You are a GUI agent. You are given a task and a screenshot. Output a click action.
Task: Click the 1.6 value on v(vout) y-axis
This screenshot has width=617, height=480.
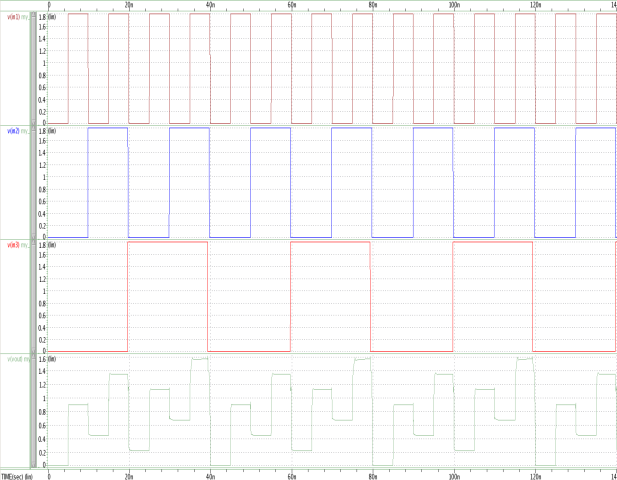[42, 359]
